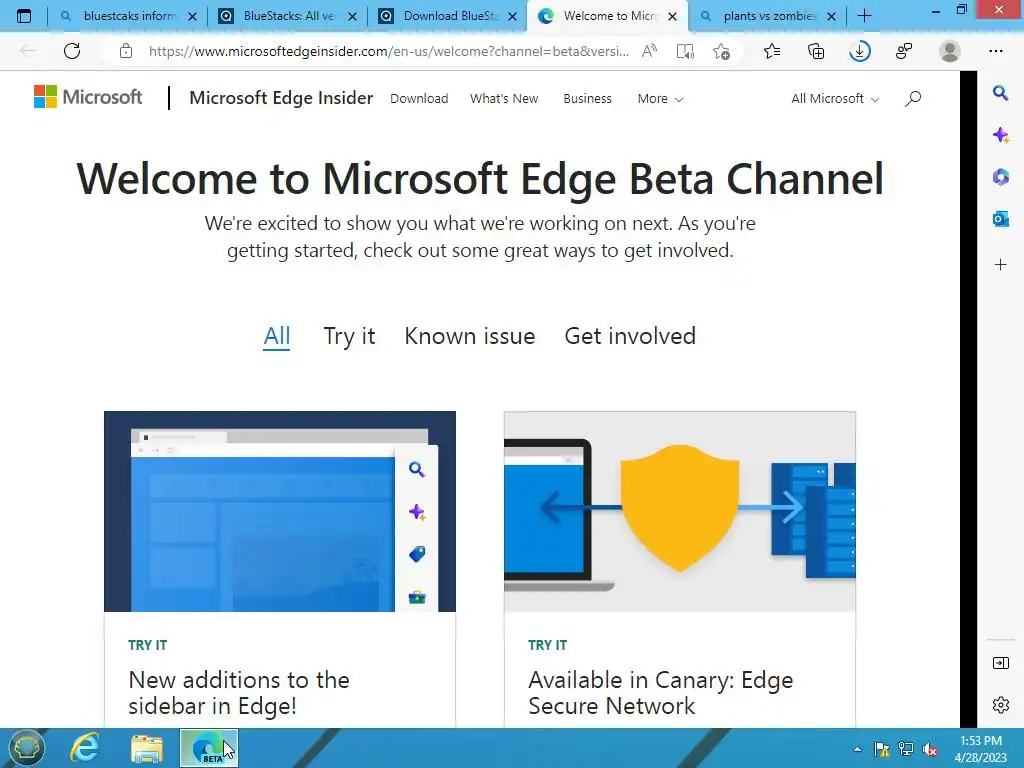Click Edge Beta taskbar icon
Screen dimensions: 1024x768
point(208,748)
